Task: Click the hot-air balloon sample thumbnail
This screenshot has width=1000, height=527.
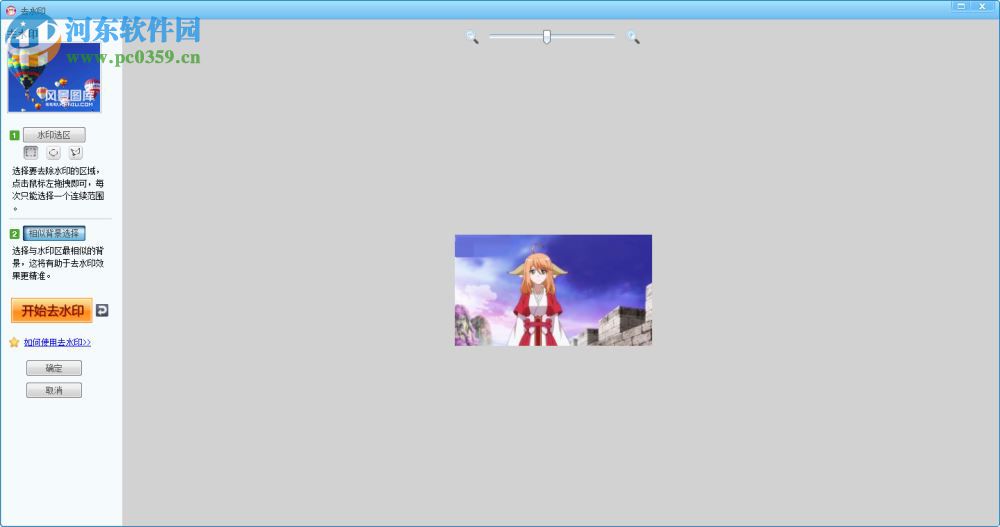Action: click(54, 77)
